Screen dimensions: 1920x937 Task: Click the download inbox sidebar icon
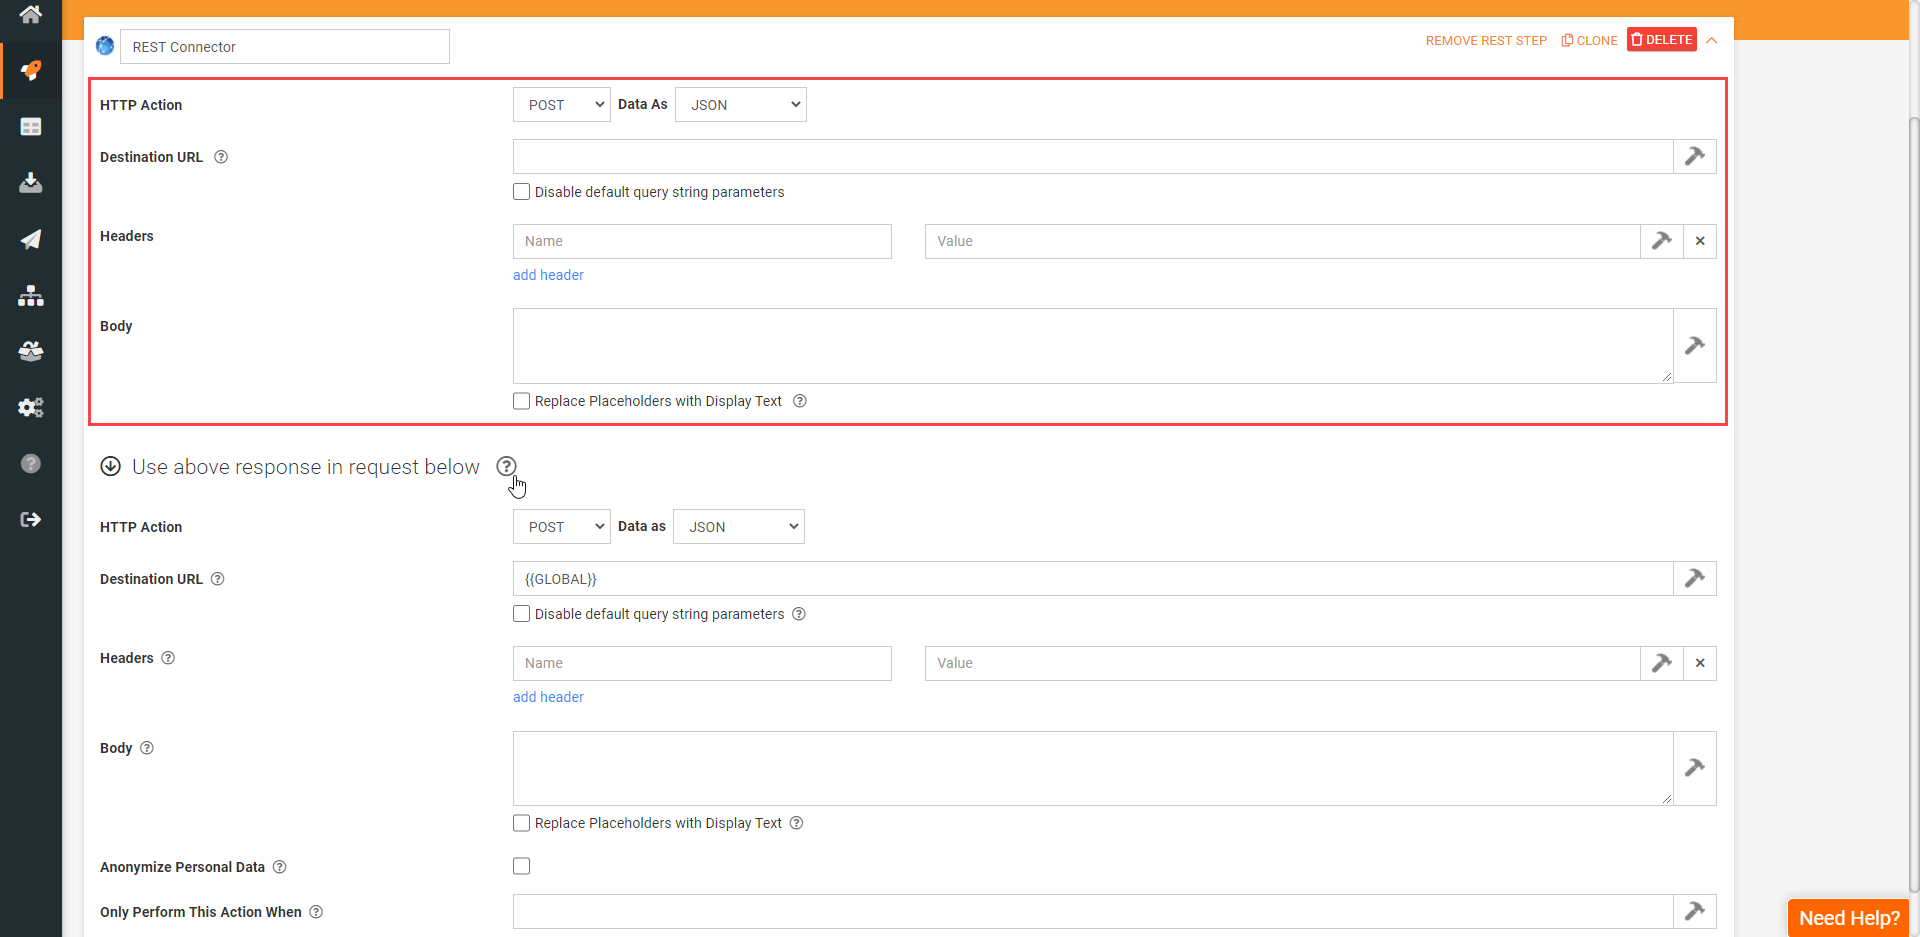point(31,183)
